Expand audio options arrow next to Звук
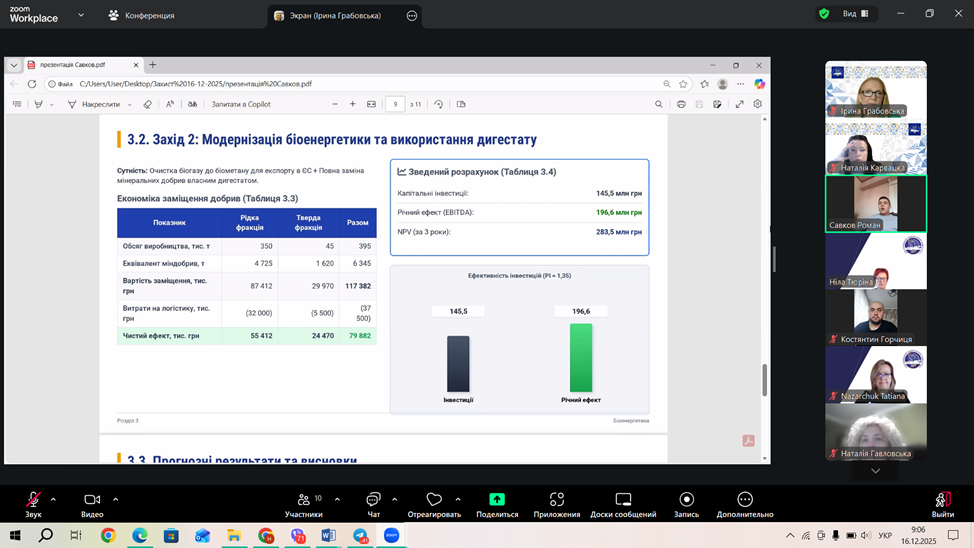 click(x=53, y=499)
